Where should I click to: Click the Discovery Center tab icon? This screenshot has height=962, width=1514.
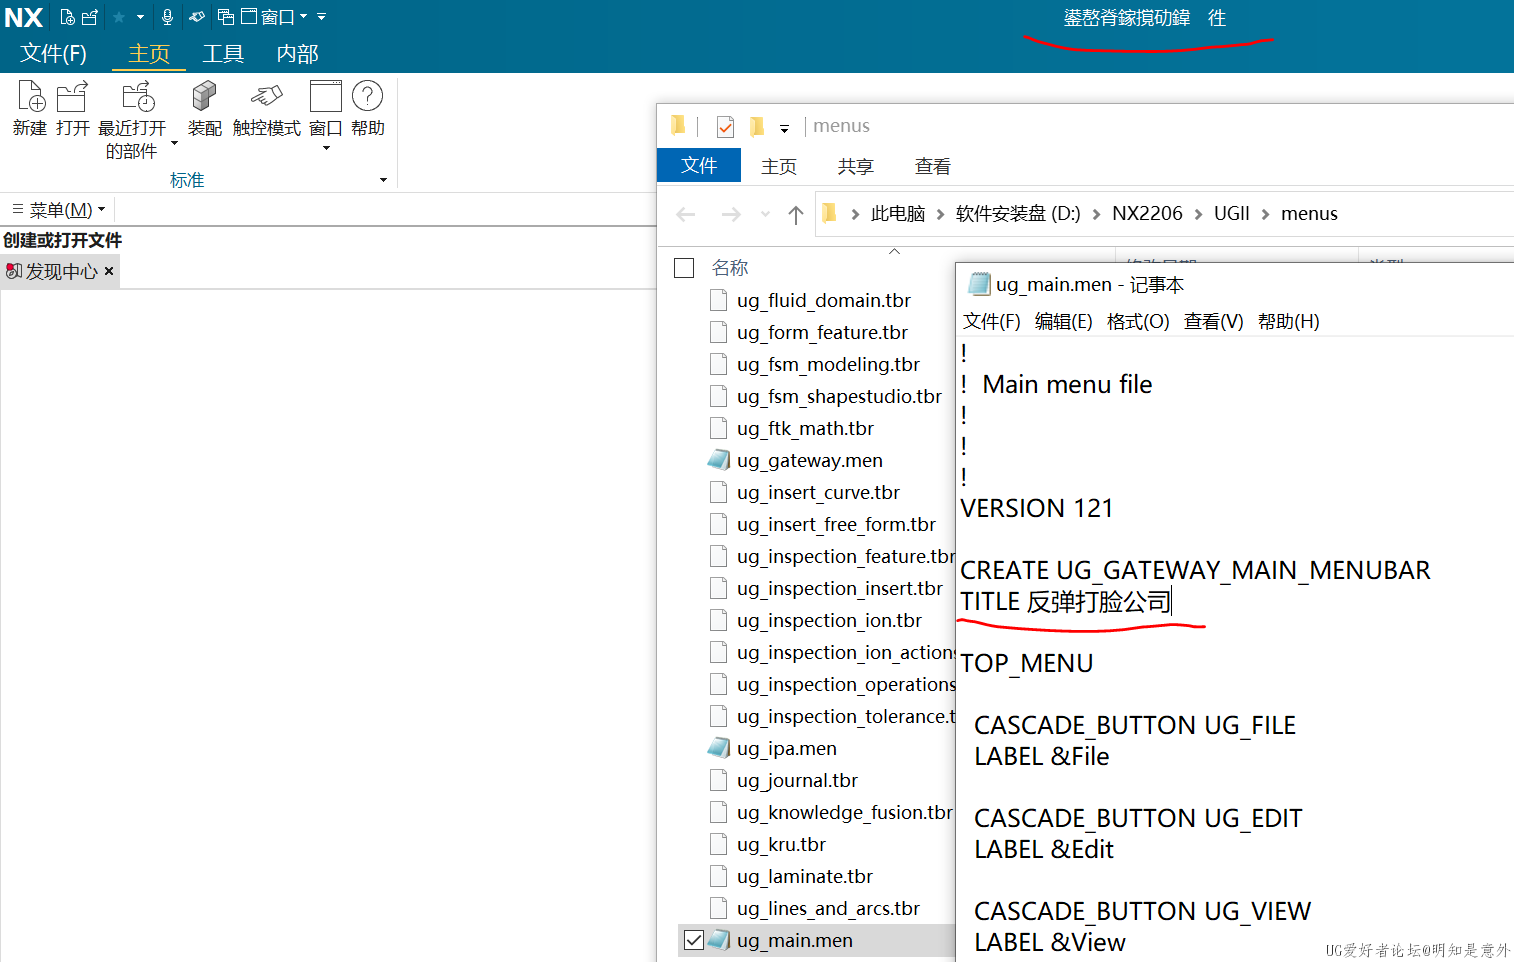click(13, 271)
